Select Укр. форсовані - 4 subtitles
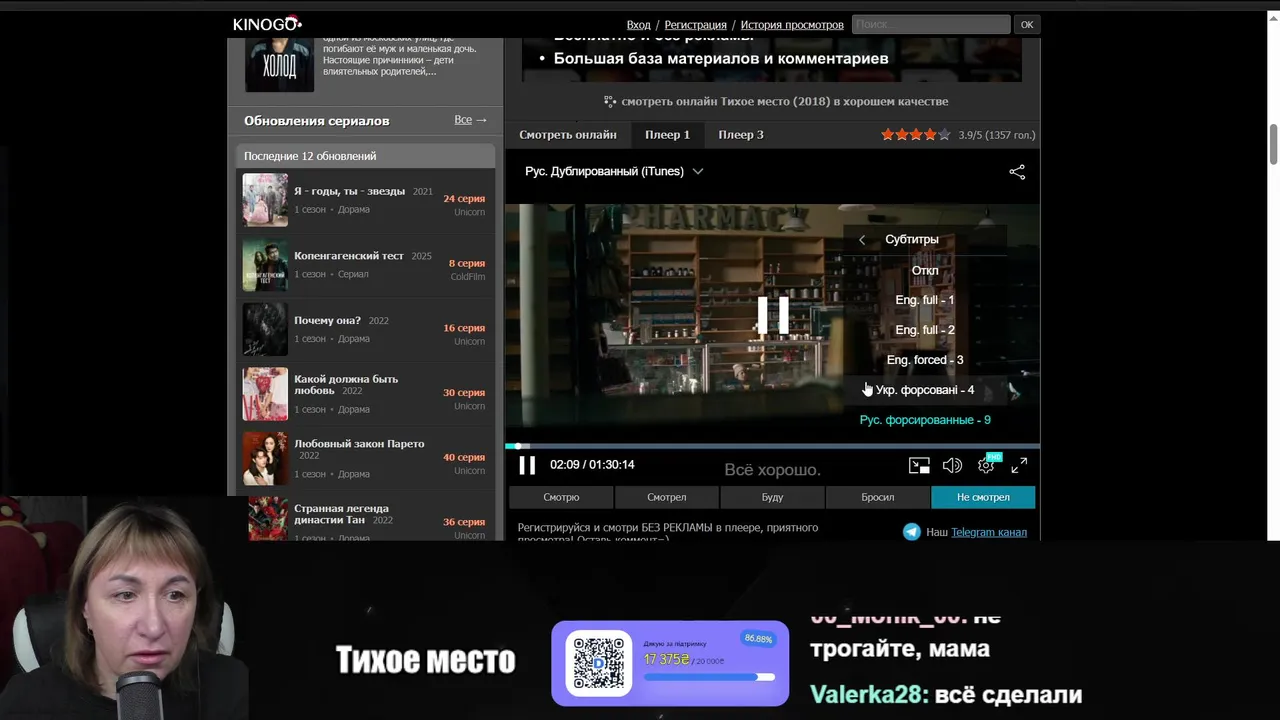This screenshot has width=1280, height=720. (925, 390)
